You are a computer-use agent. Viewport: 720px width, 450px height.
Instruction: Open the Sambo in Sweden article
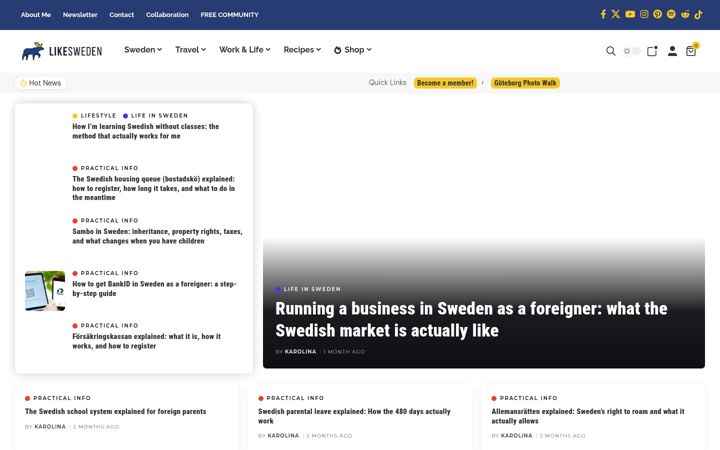[x=157, y=236]
